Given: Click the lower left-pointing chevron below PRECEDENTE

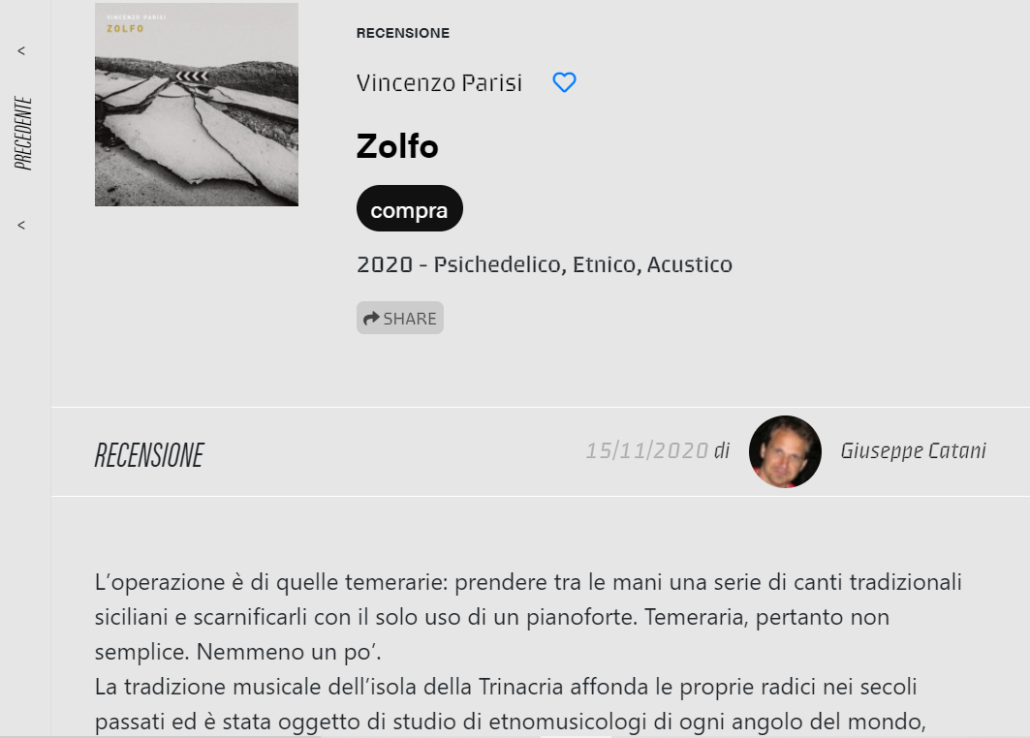Looking at the screenshot, I should pyautogui.click(x=22, y=225).
